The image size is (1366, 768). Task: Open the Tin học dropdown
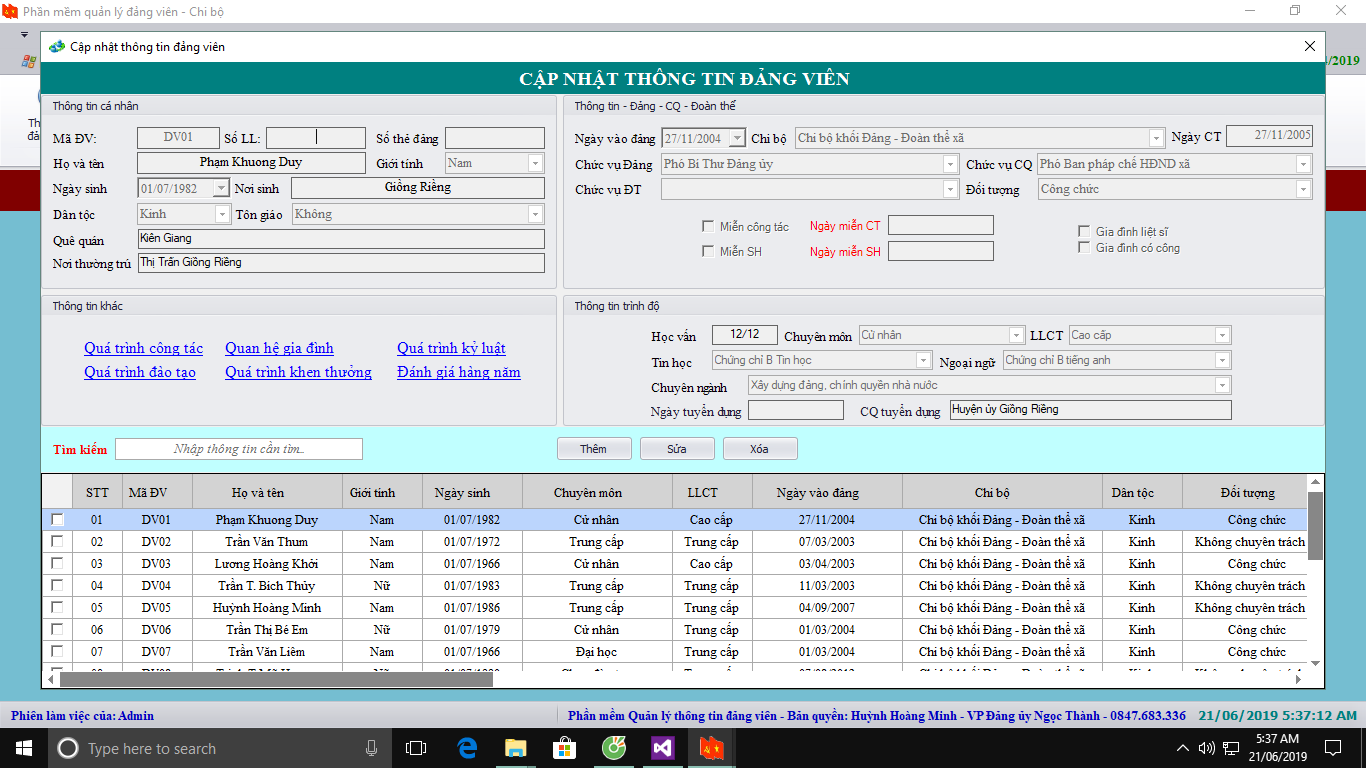coord(924,360)
